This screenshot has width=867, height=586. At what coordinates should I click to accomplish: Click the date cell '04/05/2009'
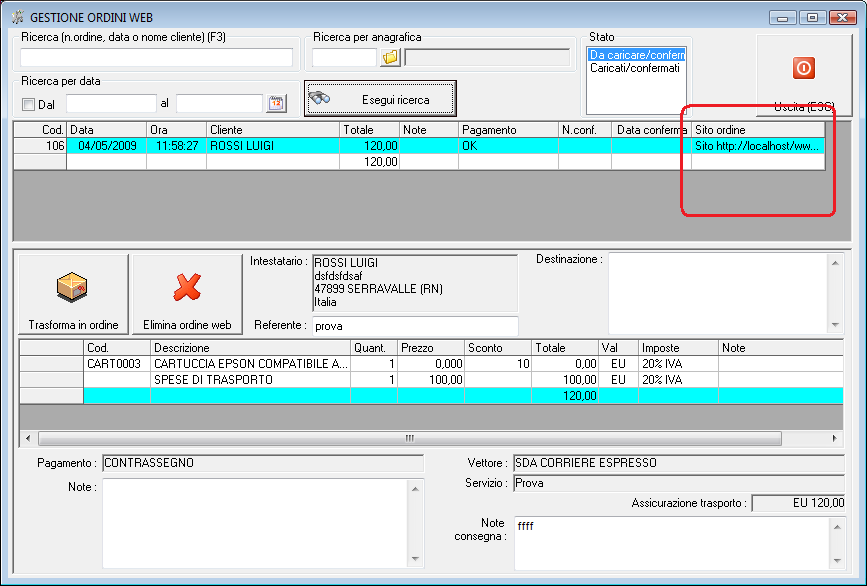point(107,146)
